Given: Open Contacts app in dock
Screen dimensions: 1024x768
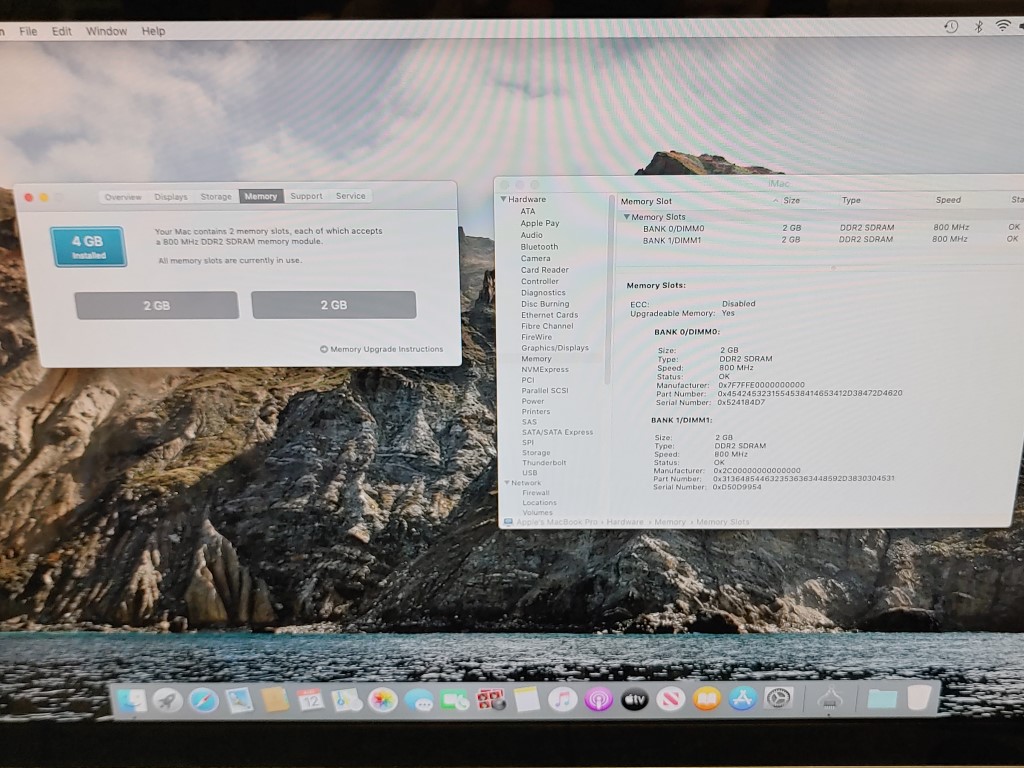Looking at the screenshot, I should [x=275, y=700].
